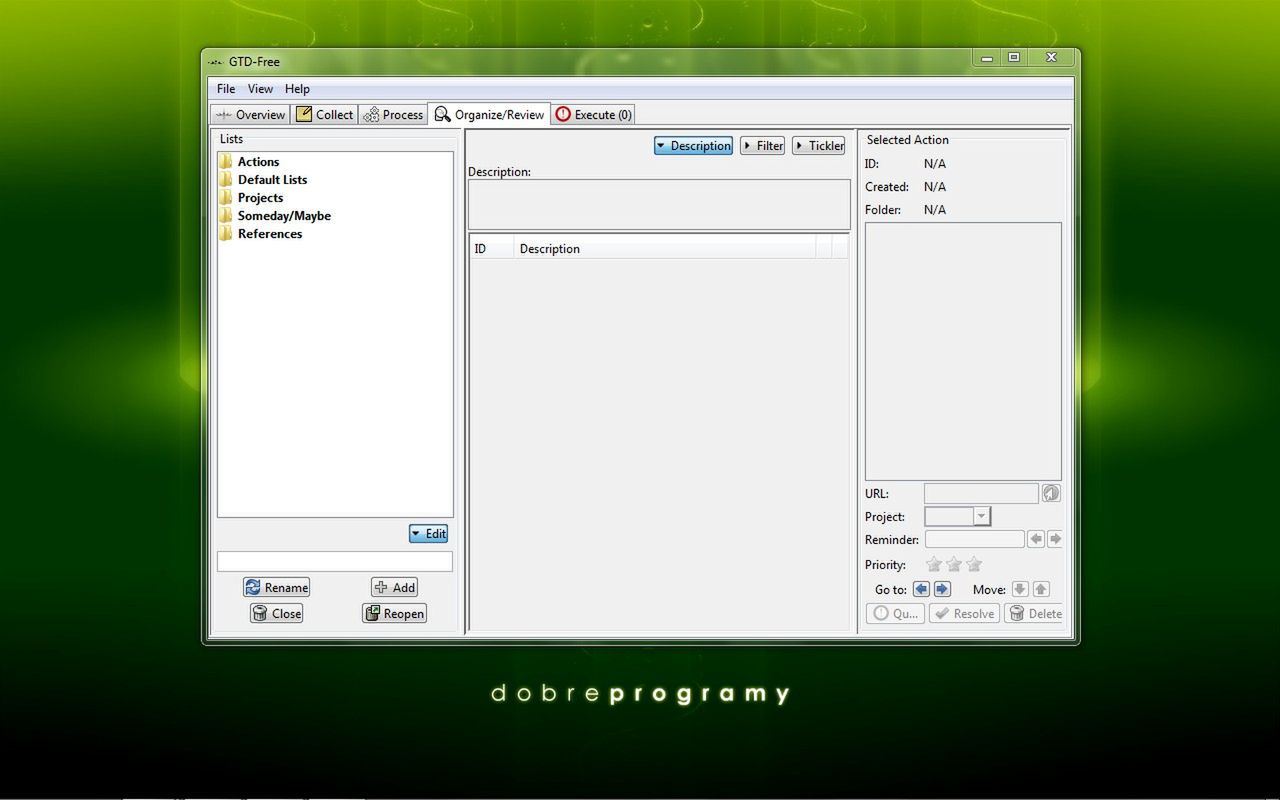Move action up arrow

1041,590
